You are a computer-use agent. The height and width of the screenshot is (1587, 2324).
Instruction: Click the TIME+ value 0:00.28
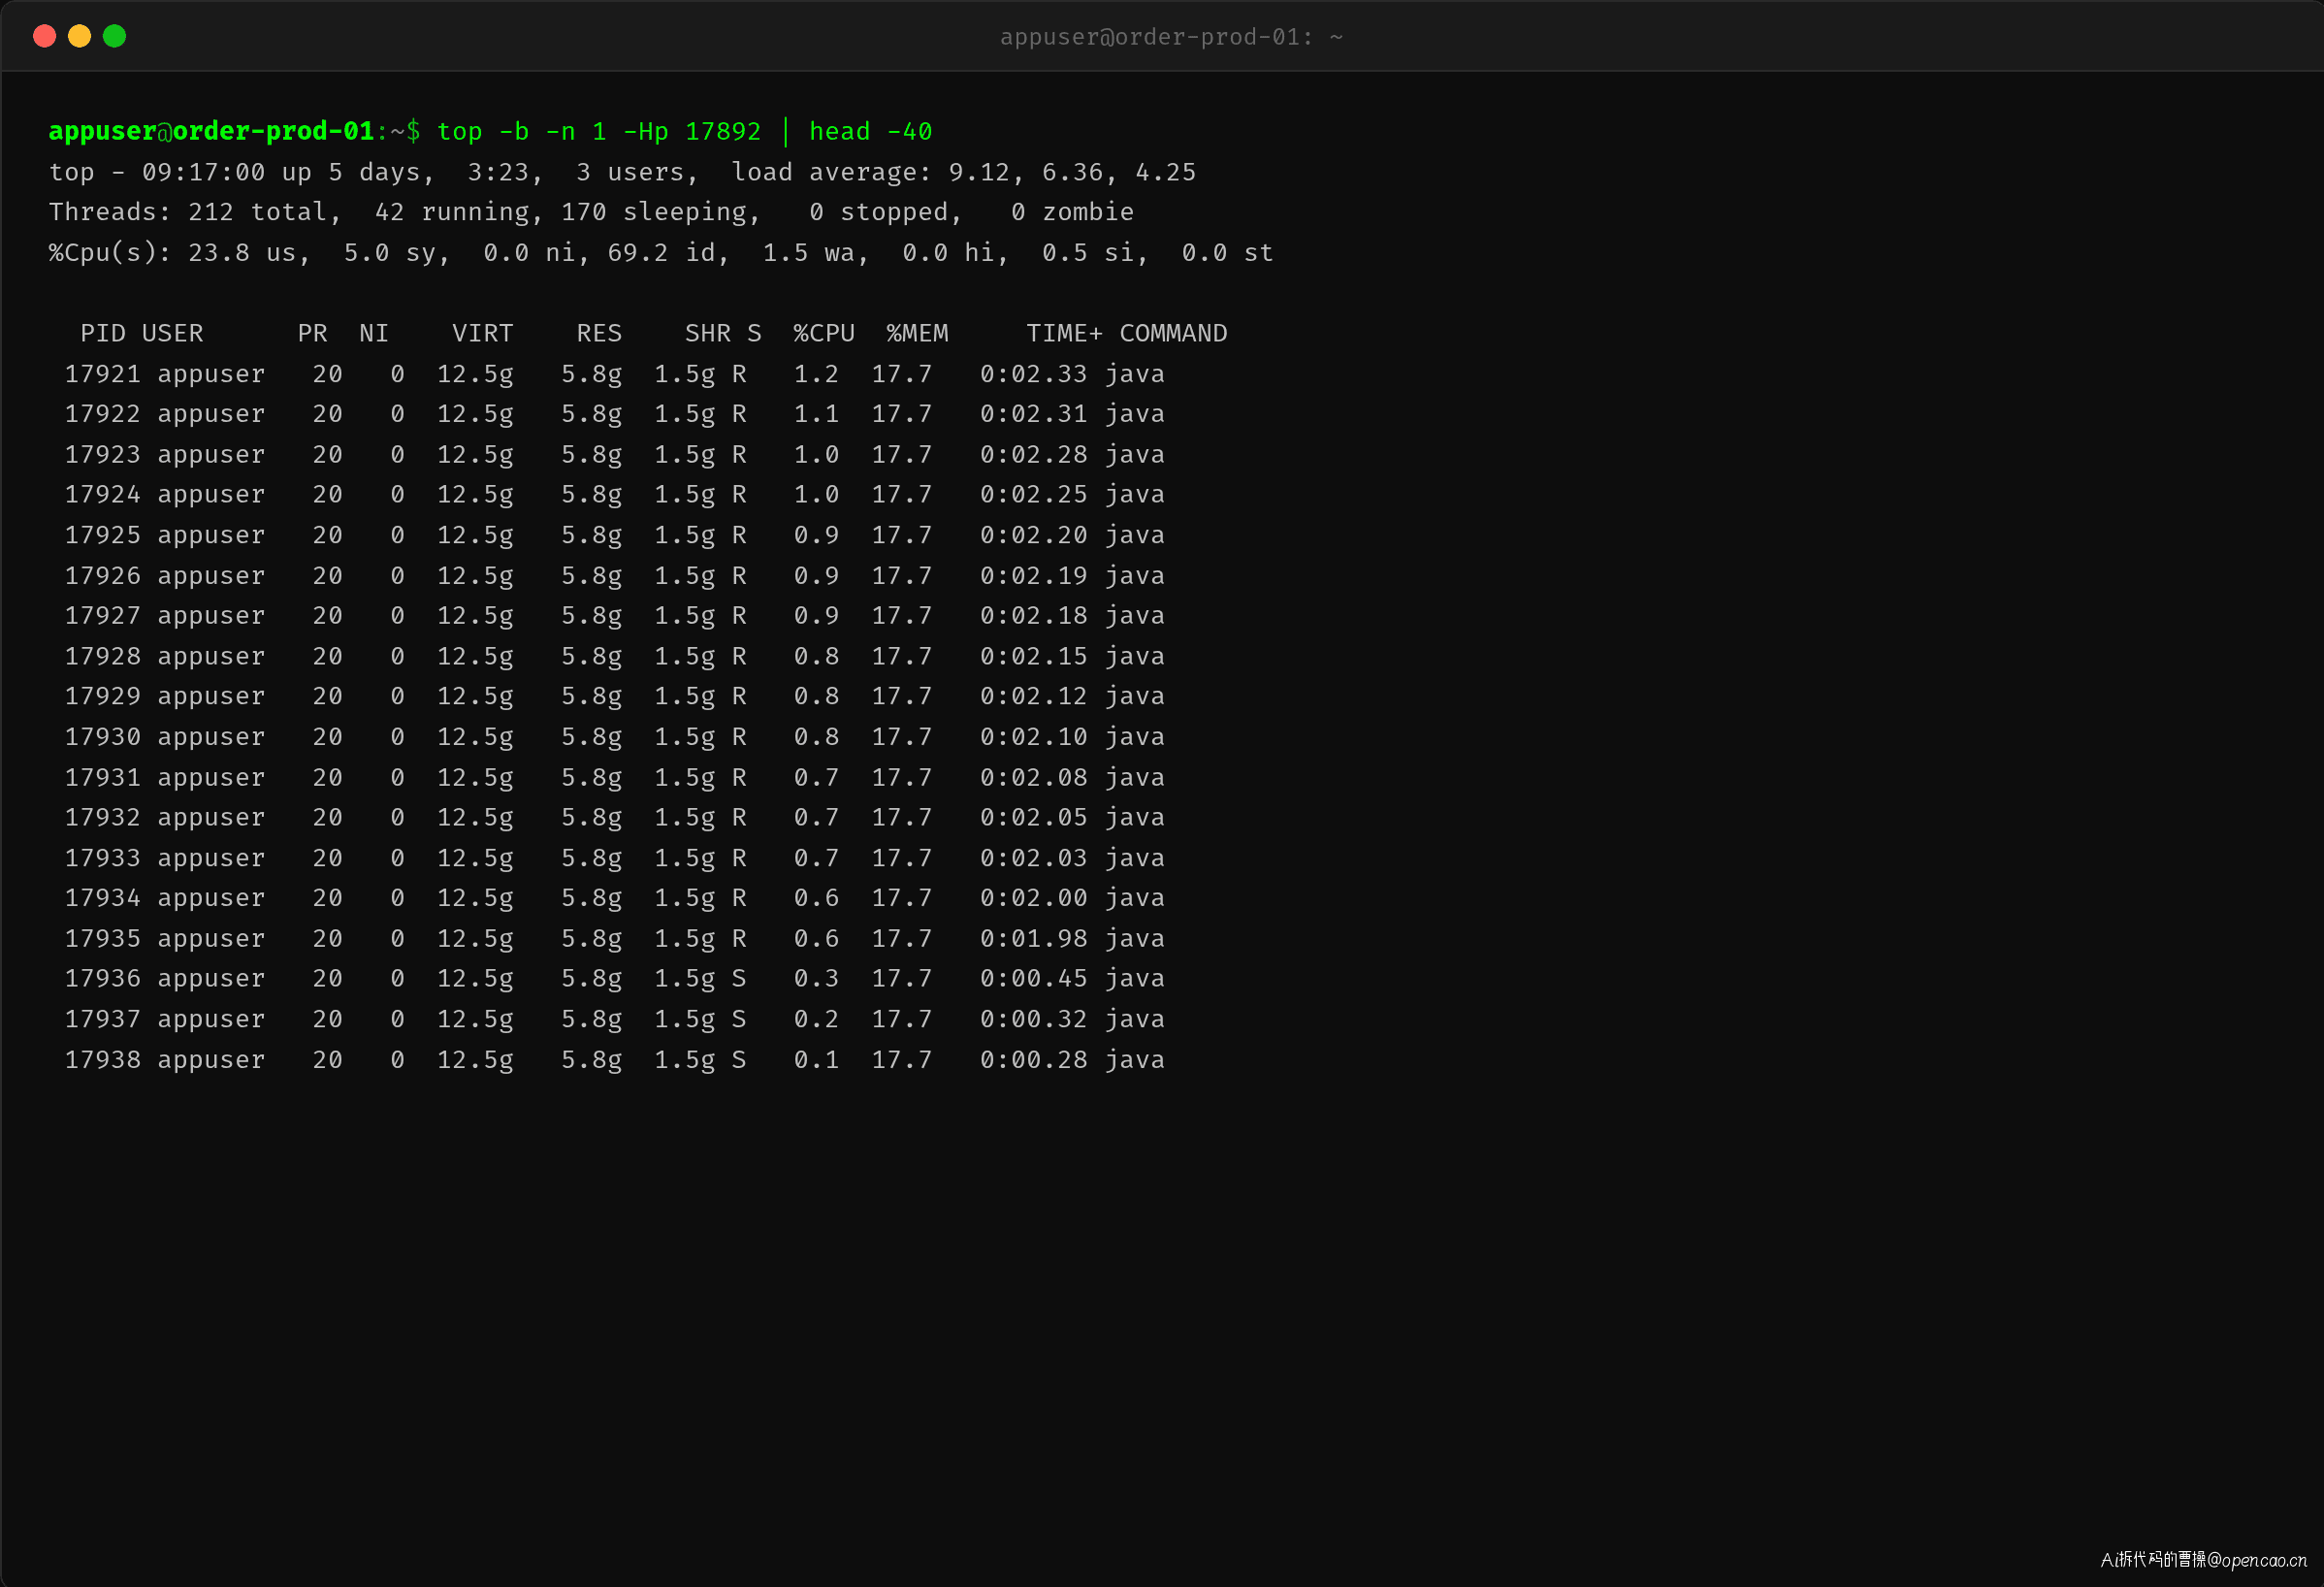[x=1033, y=1059]
